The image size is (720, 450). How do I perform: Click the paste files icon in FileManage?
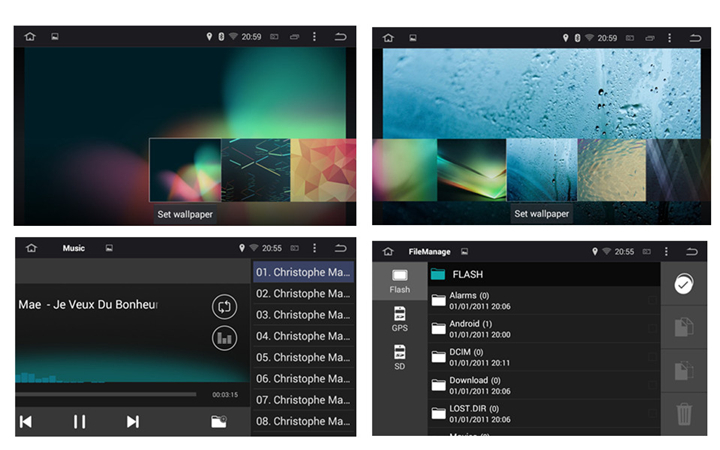point(683,370)
